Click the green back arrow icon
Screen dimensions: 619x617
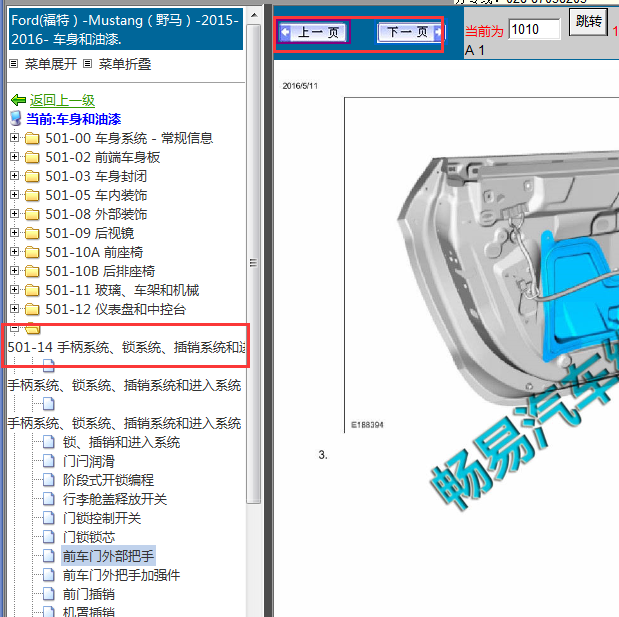(x=18, y=100)
